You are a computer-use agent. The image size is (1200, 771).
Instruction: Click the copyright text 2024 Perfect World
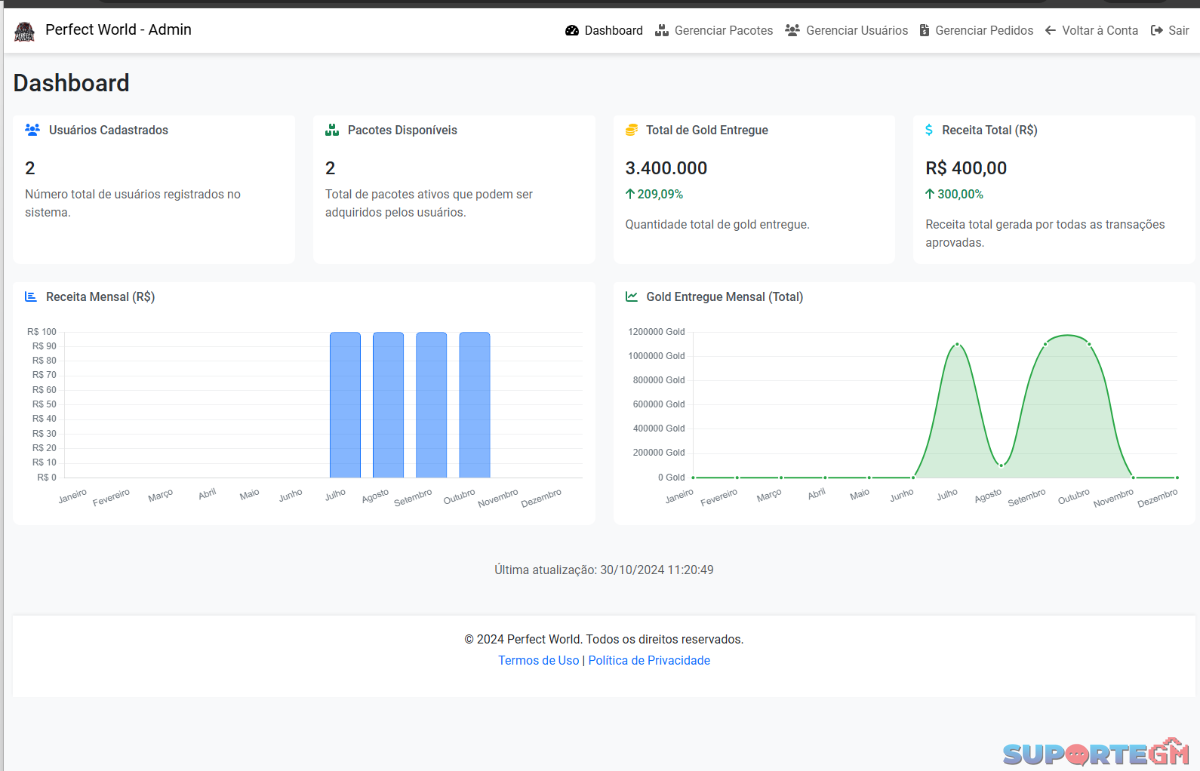pyautogui.click(x=604, y=640)
